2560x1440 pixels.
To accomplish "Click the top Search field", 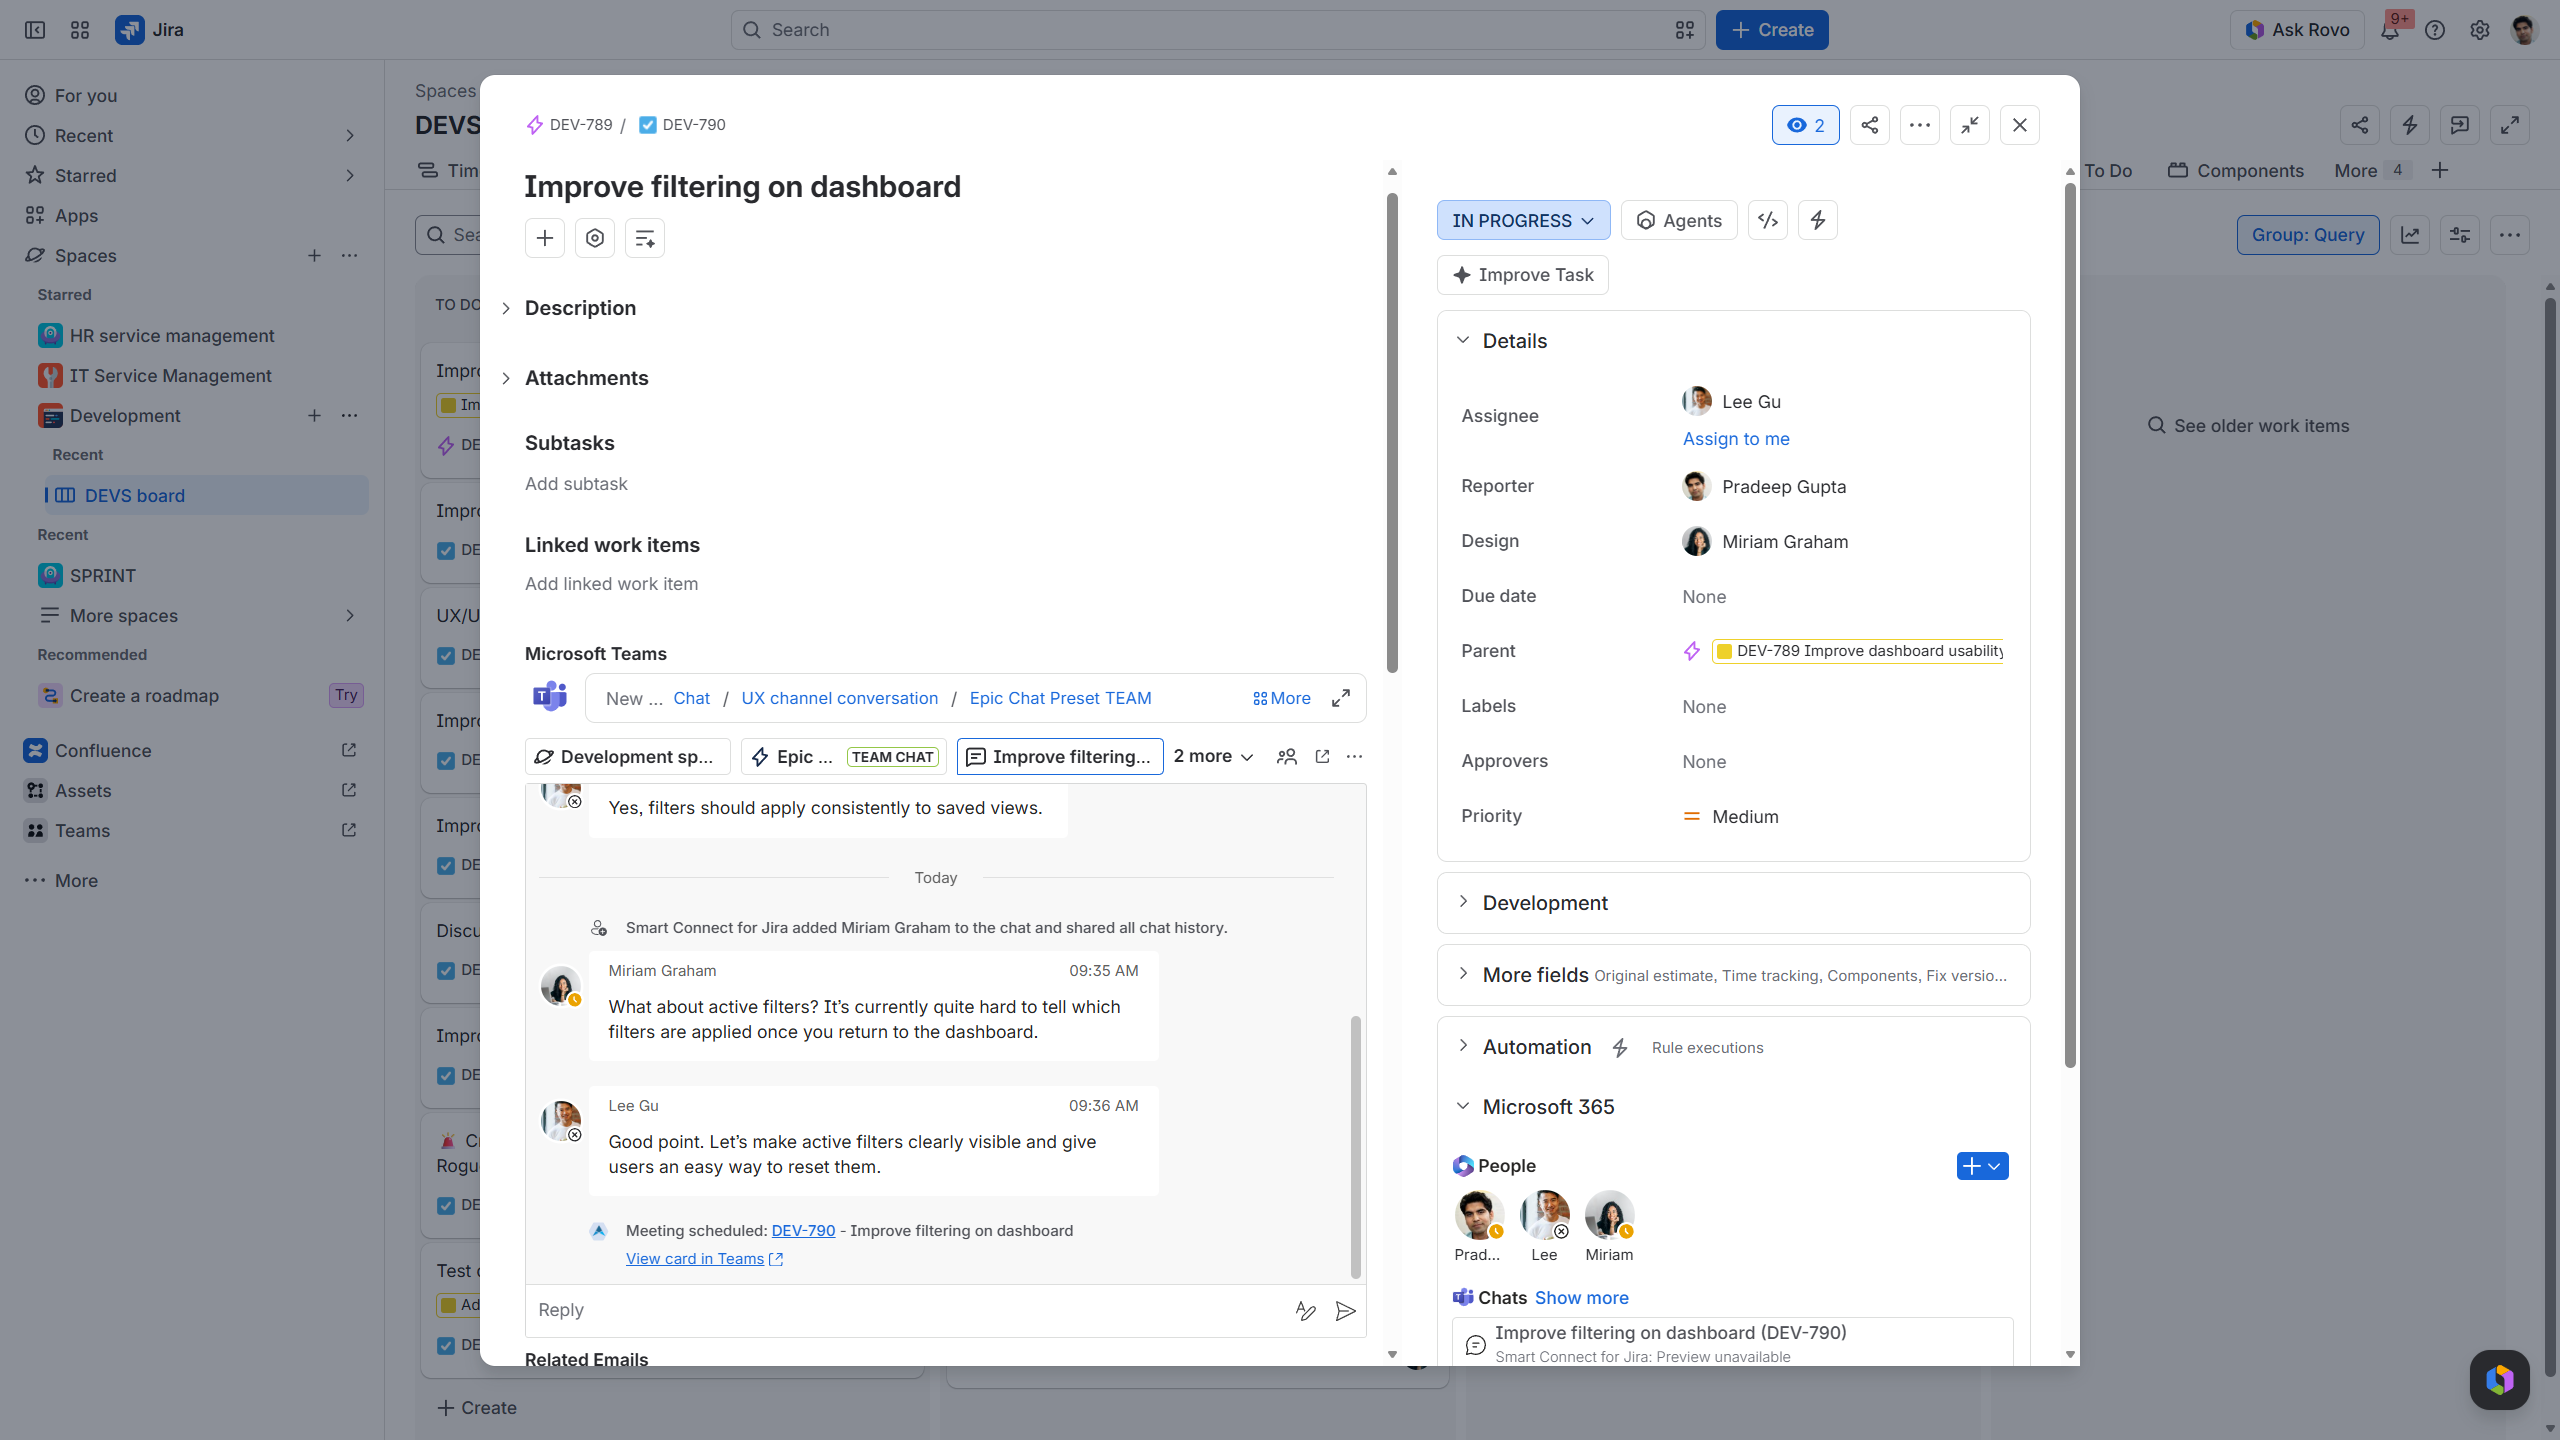I will [1218, 30].
